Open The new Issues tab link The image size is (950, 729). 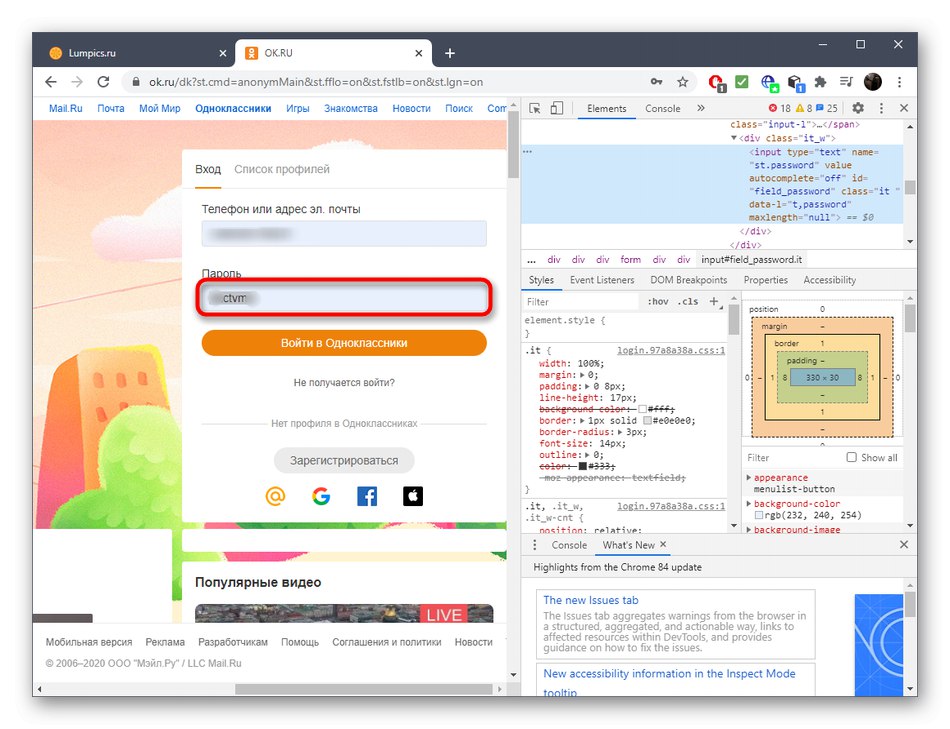[591, 600]
